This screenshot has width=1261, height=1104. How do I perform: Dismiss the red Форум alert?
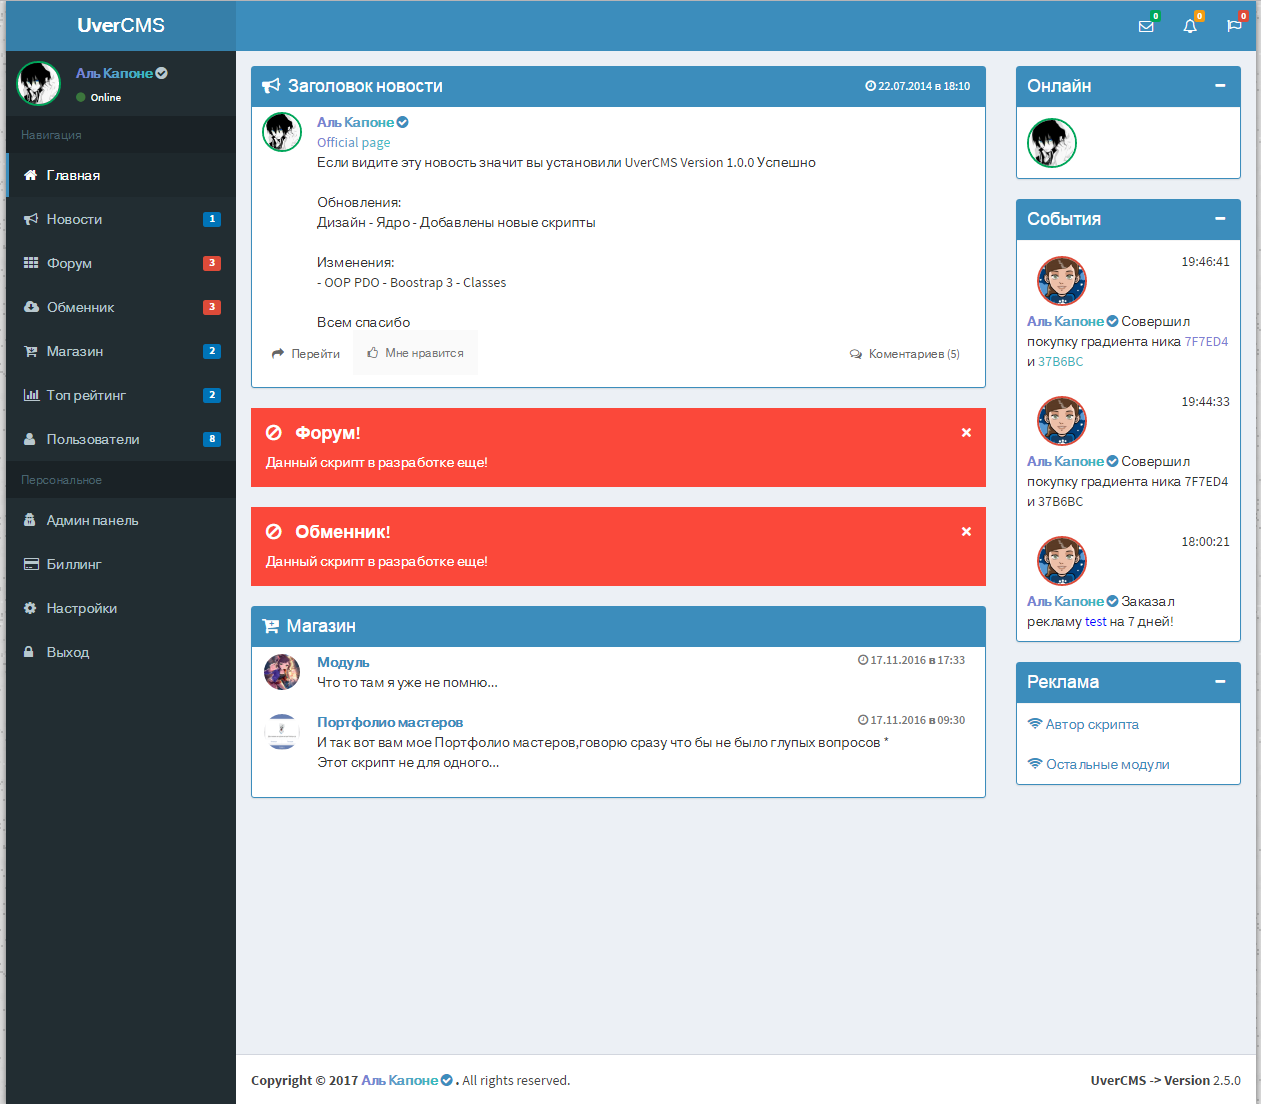pos(966,433)
